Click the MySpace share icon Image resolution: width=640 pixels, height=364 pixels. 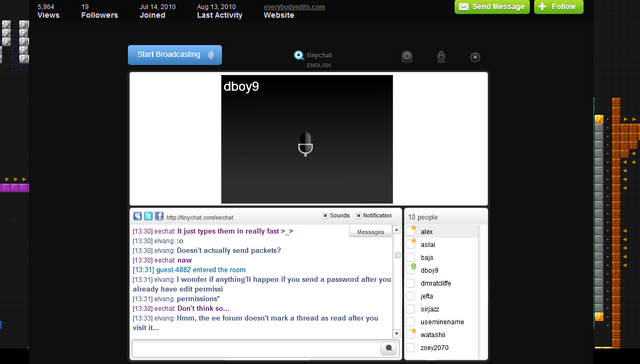click(138, 216)
